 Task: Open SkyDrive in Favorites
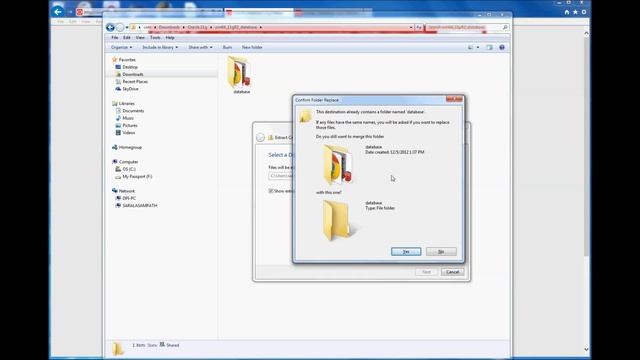coord(130,89)
